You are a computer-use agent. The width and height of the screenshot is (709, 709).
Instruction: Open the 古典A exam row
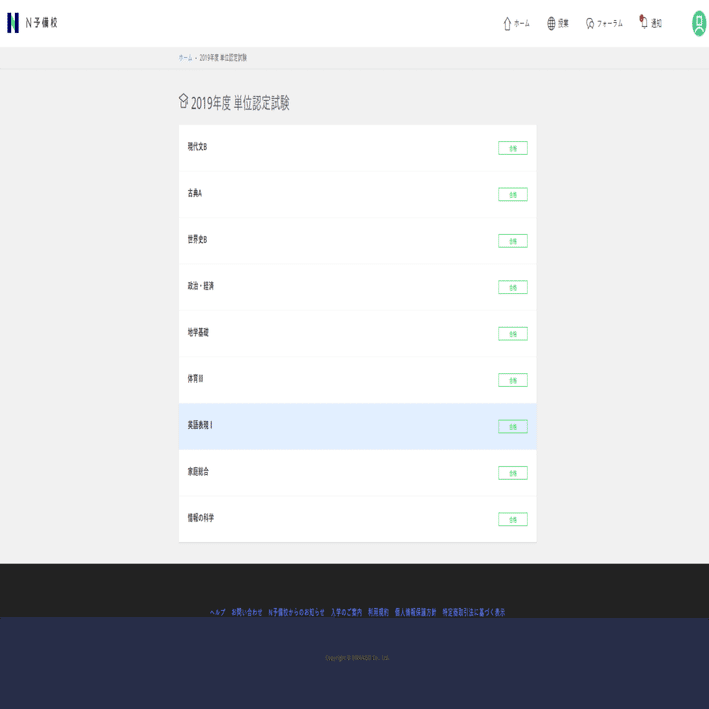tap(358, 194)
